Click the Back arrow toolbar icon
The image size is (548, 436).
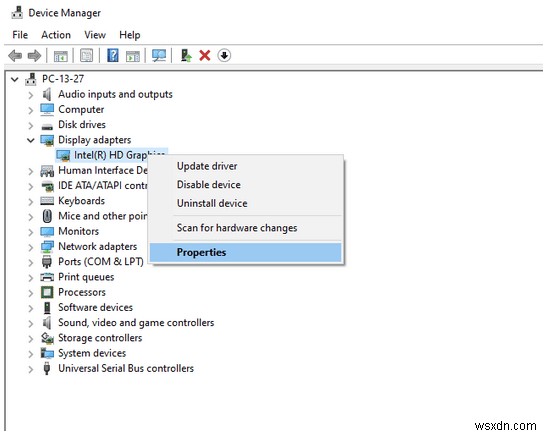click(15, 56)
